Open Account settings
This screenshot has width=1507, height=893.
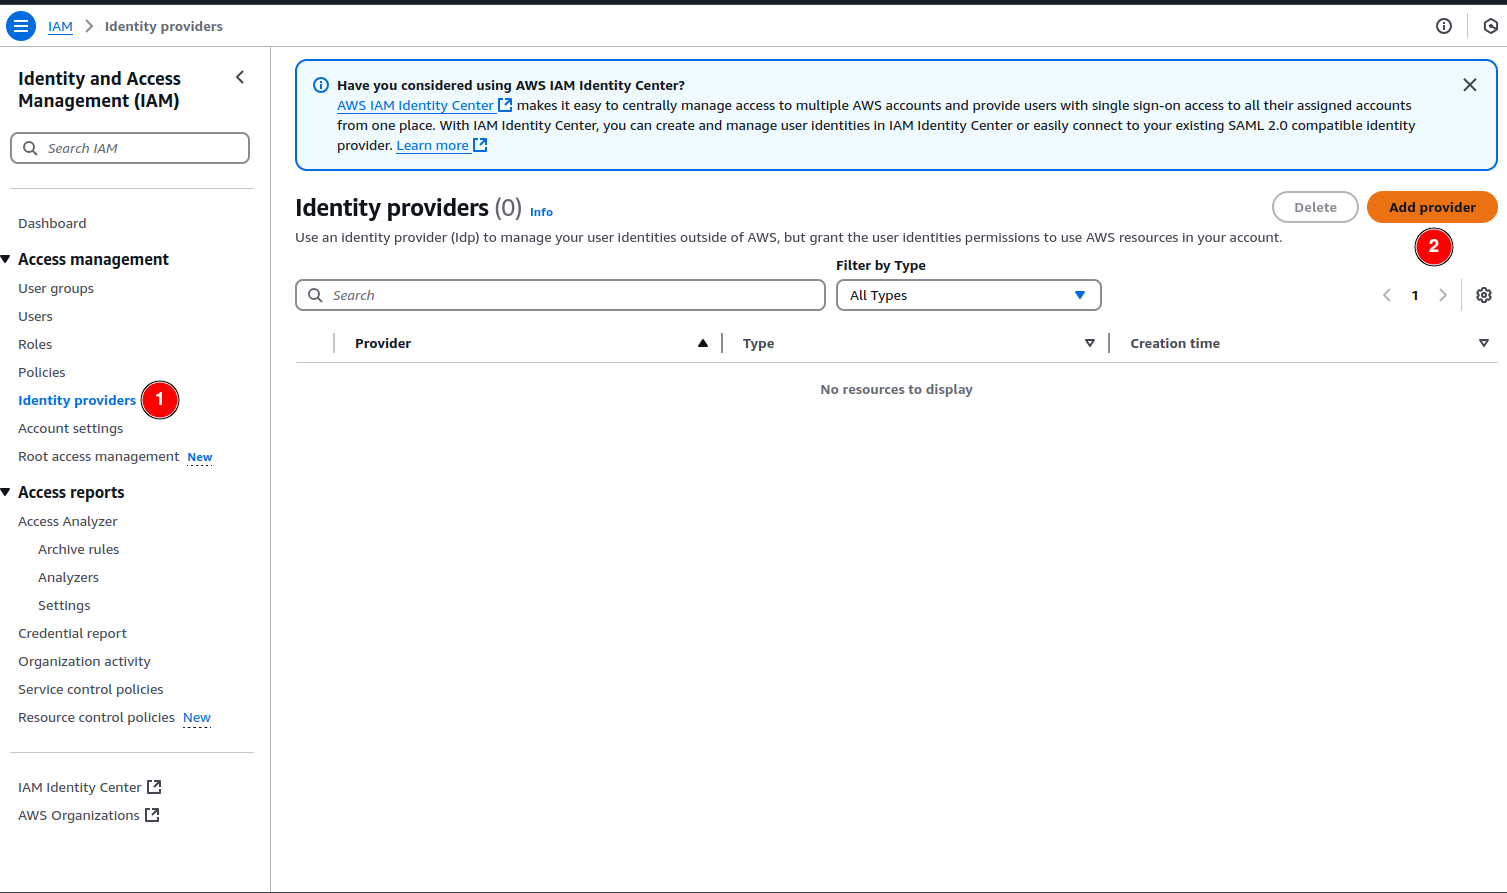71,428
